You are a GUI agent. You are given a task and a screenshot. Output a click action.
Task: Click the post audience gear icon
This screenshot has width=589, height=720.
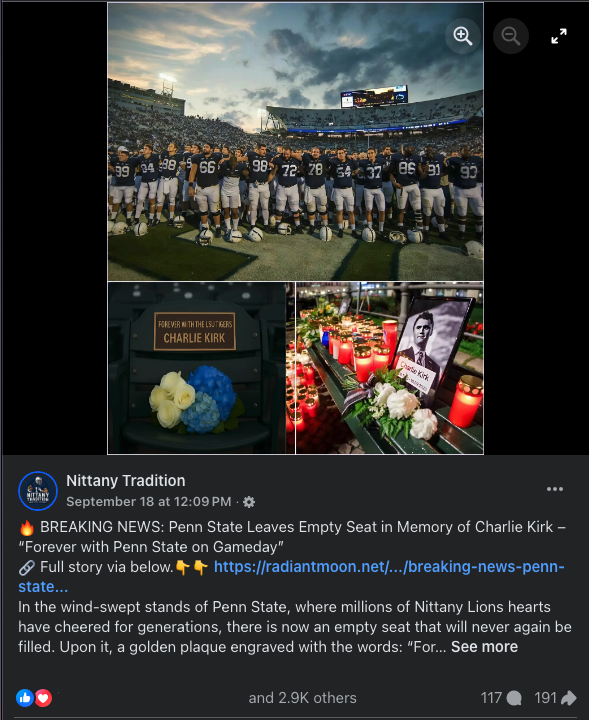(248, 502)
